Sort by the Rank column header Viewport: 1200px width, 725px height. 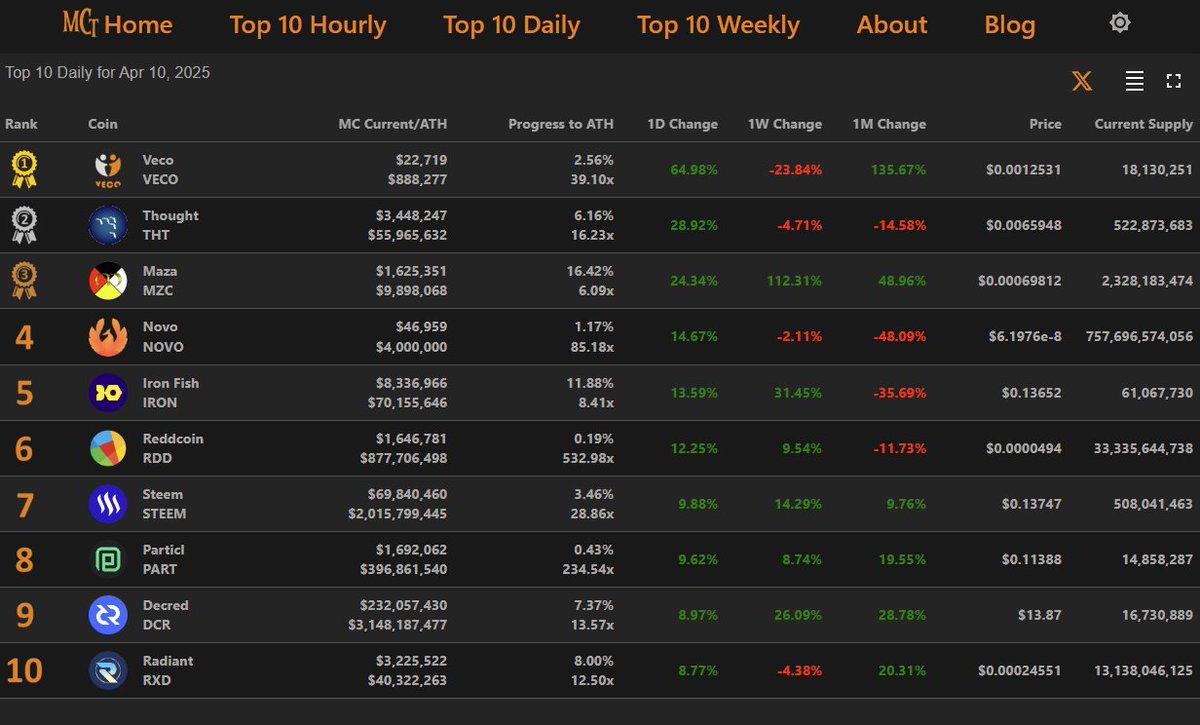[x=21, y=124]
